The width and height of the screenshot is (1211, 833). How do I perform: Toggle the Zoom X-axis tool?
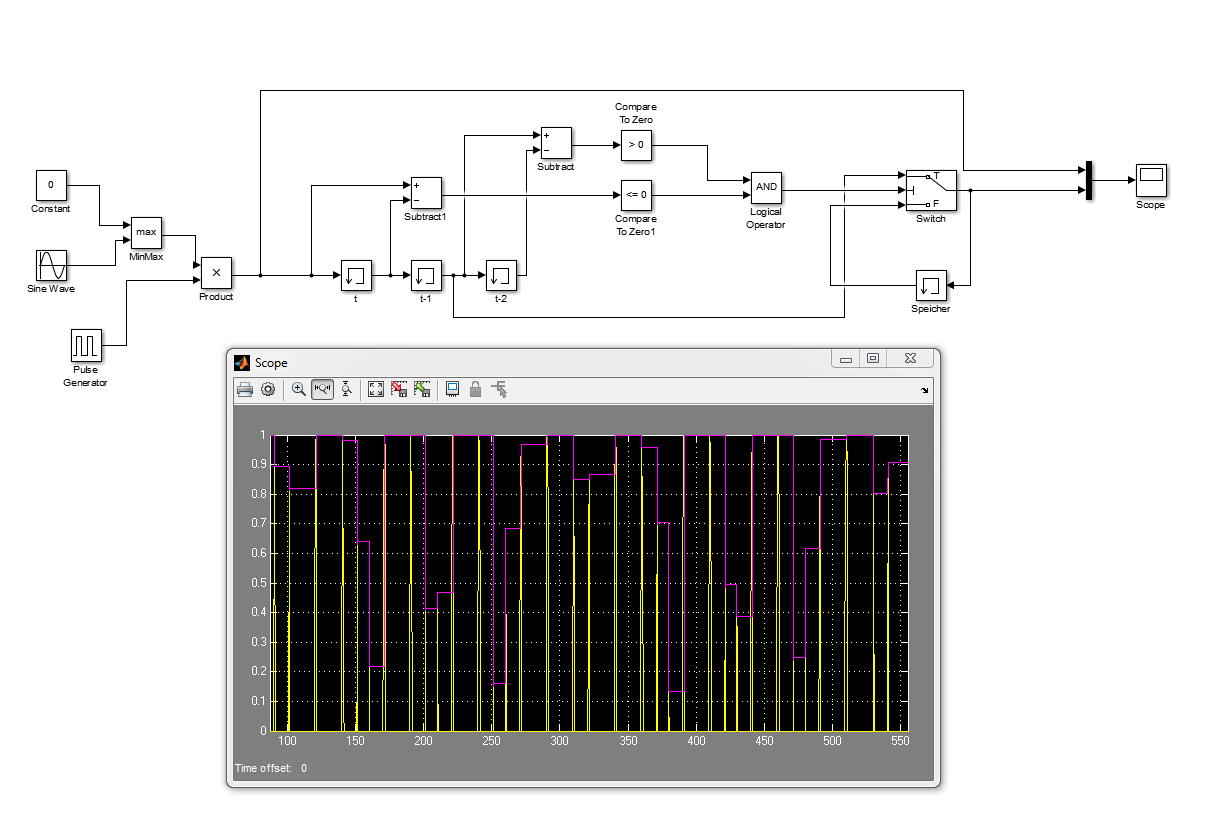322,390
